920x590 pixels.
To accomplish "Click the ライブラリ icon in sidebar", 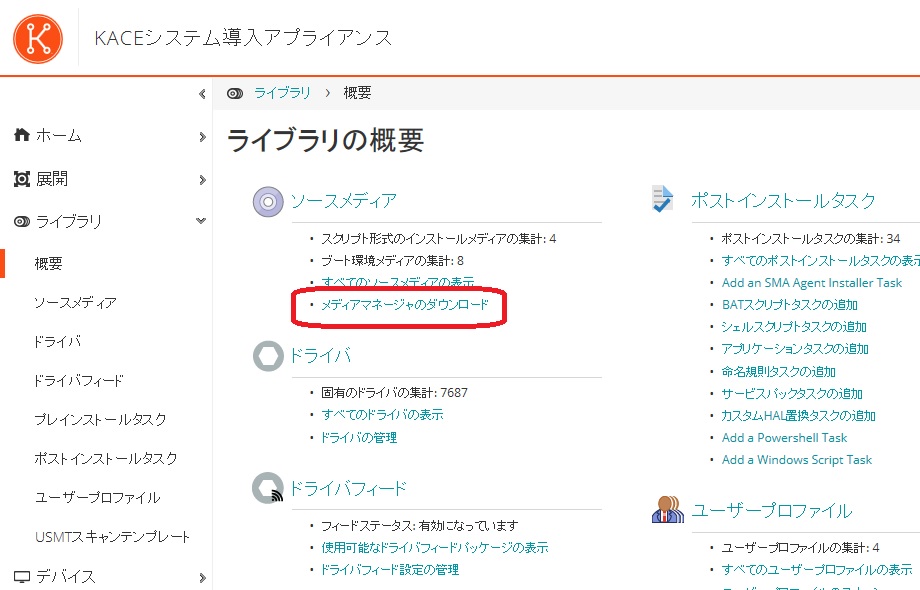I will [22, 222].
